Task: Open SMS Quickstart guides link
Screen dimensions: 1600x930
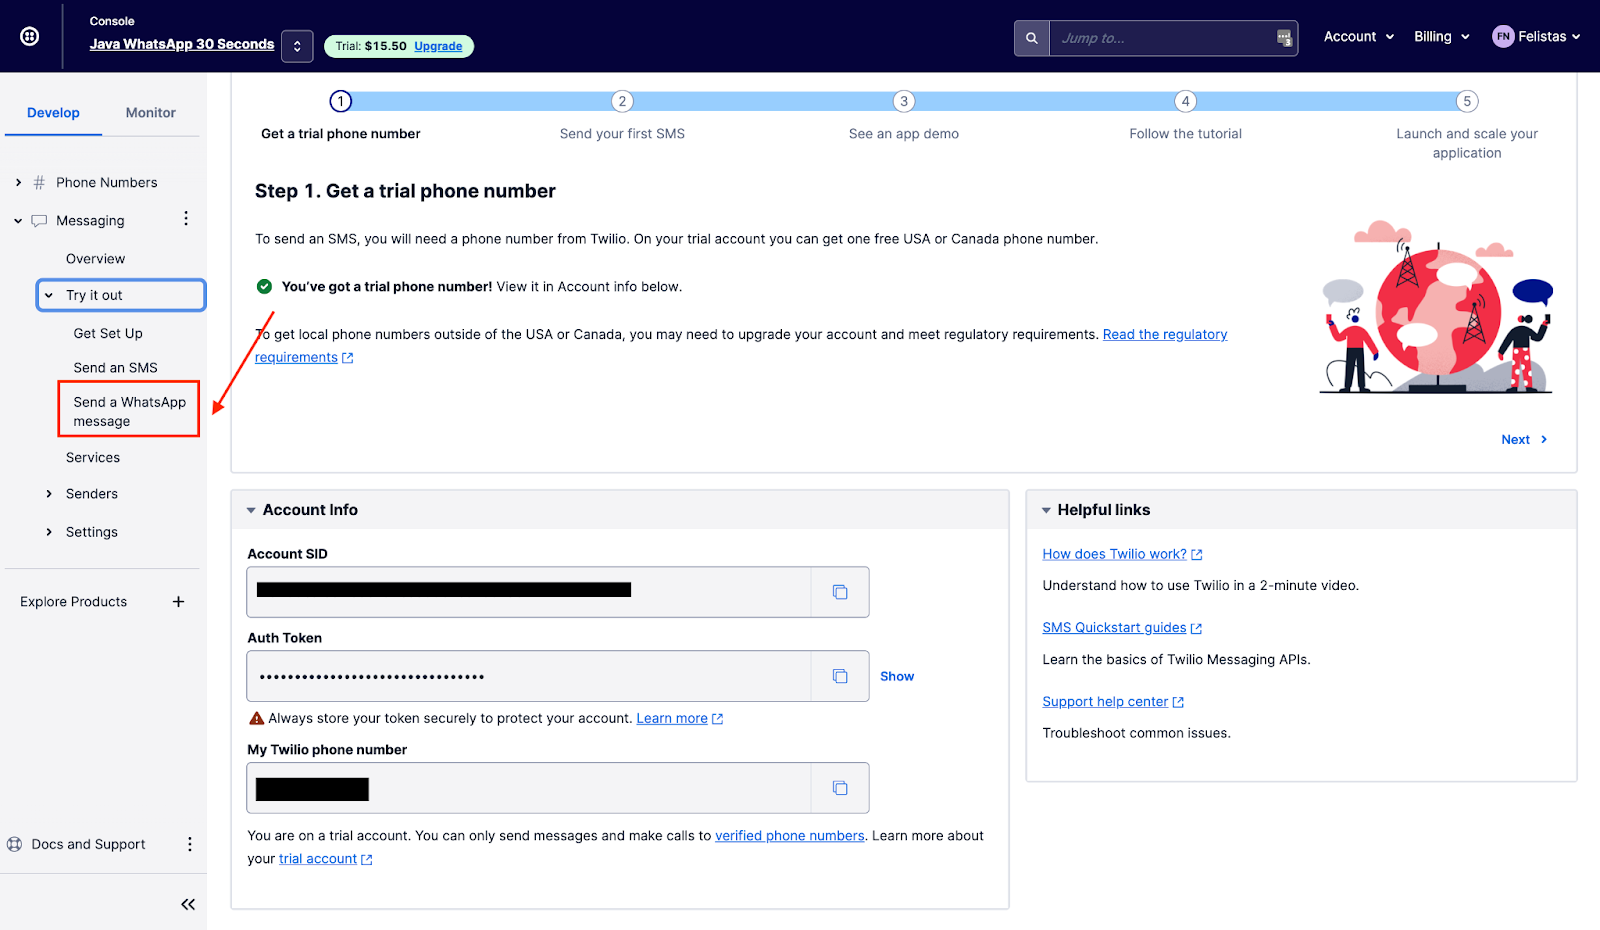Action: (1122, 628)
